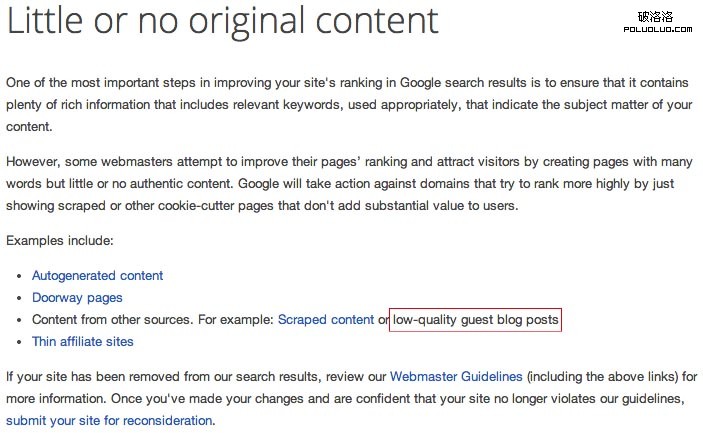The width and height of the screenshot is (703, 433).
Task: Click the bullet beside Content from other sources
Action: [19, 320]
